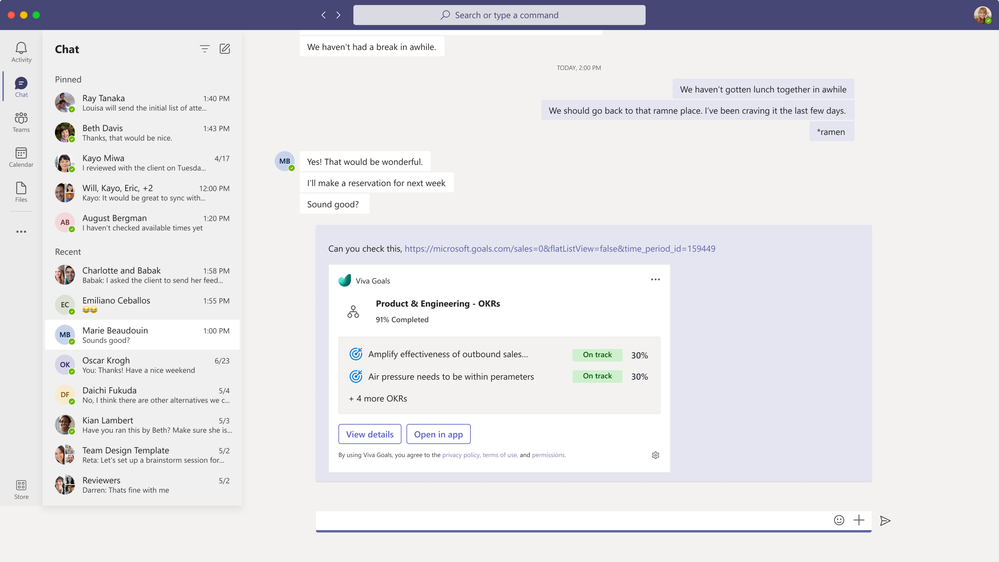Open Team Design Template chat
This screenshot has height=562, width=999.
tap(142, 454)
